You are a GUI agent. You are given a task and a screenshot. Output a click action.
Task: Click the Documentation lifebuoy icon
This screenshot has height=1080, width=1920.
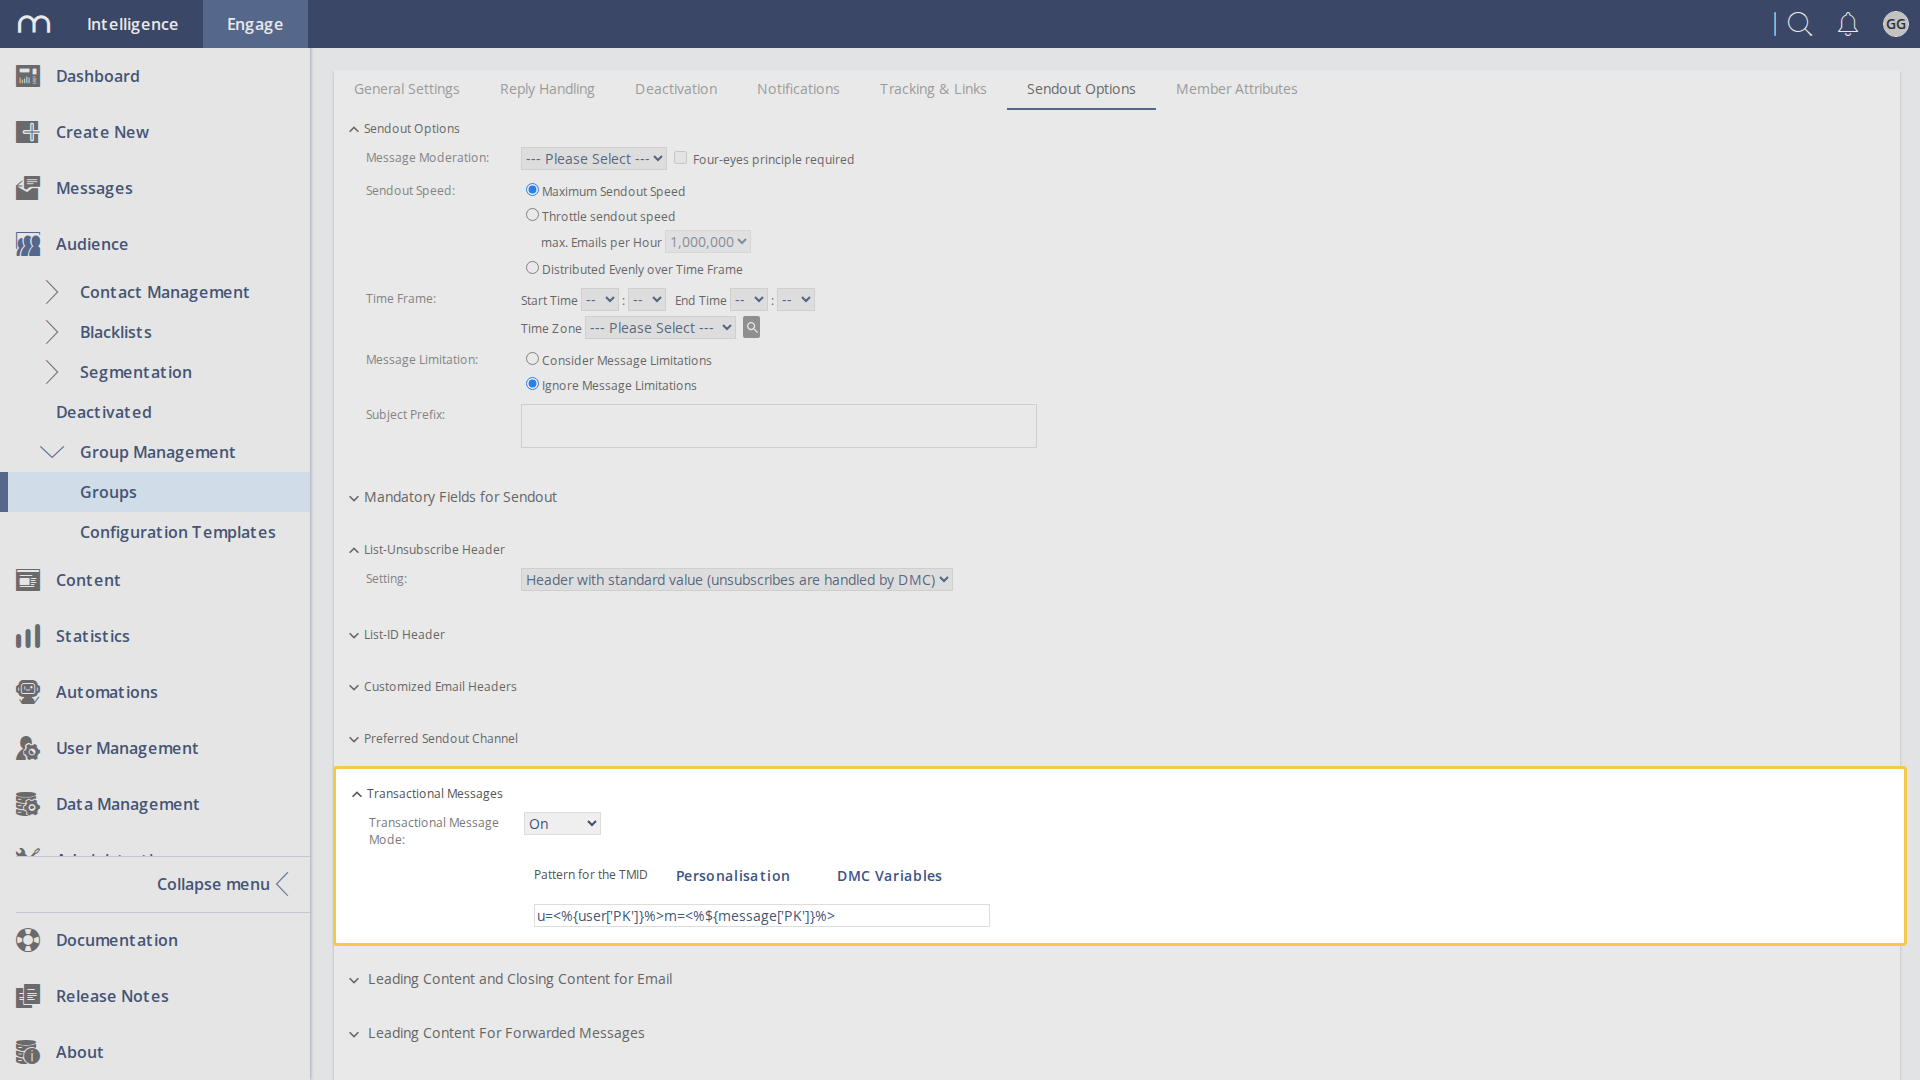(28, 940)
